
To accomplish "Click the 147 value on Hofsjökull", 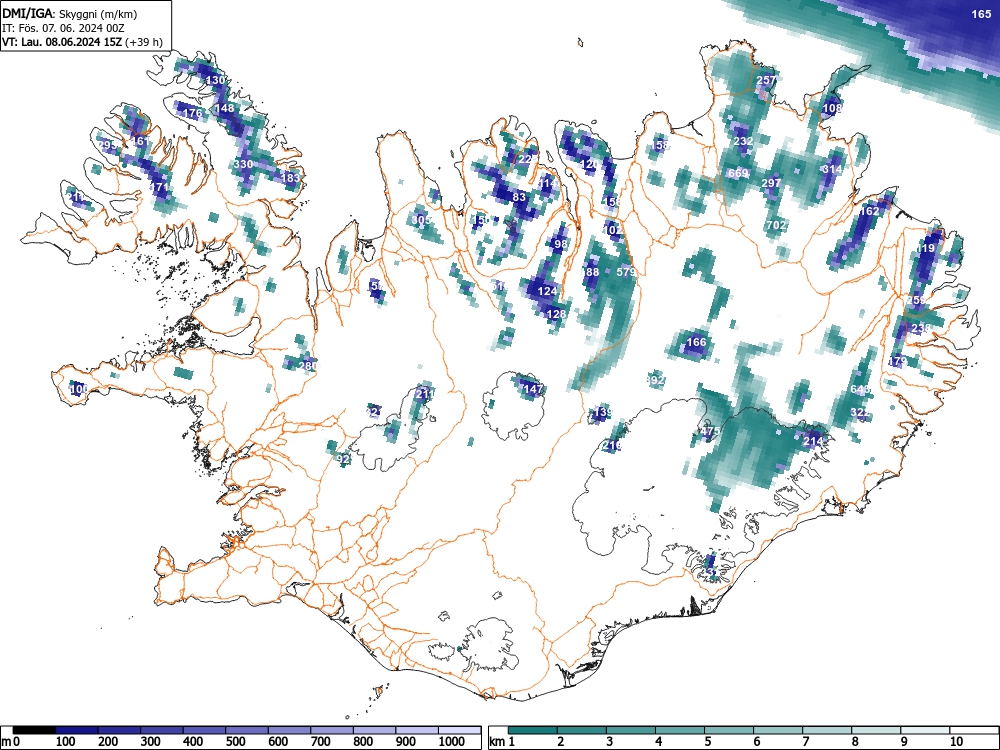I will [533, 389].
